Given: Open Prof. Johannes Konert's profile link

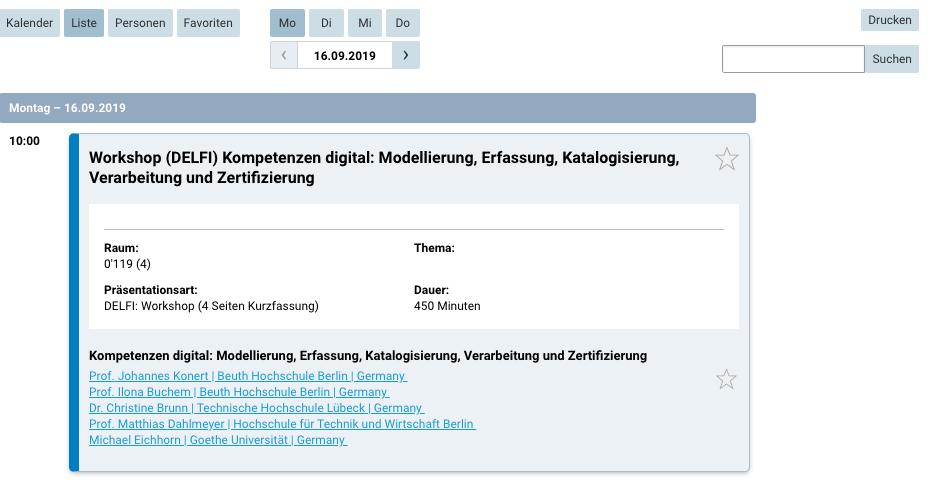Looking at the screenshot, I should (x=248, y=376).
